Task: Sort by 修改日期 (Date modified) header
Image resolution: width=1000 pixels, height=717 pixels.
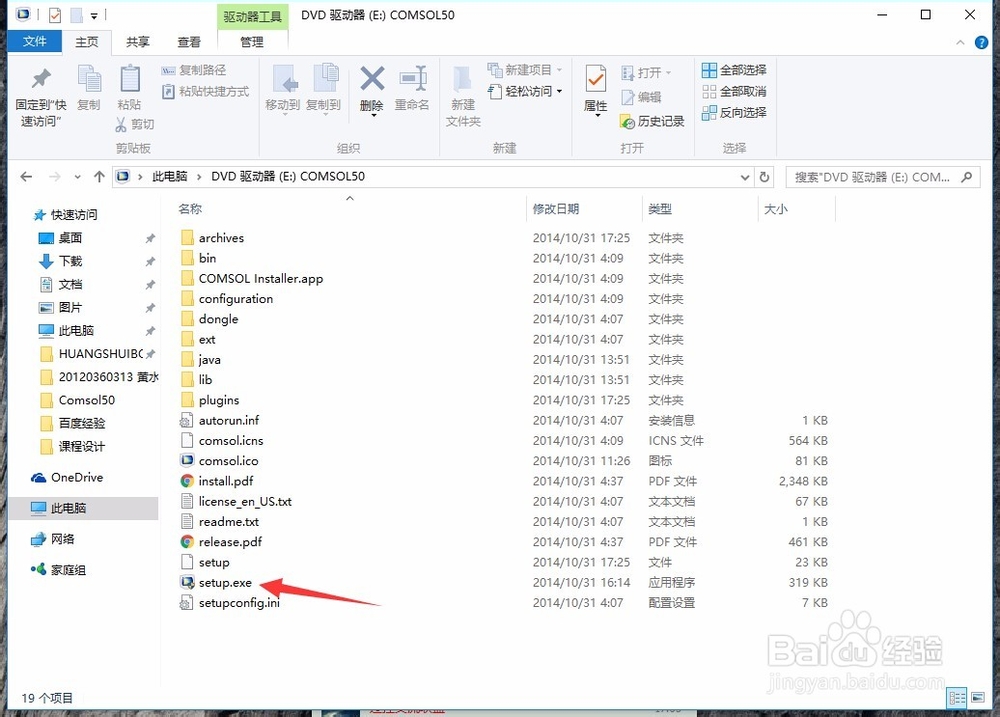Action: [556, 209]
